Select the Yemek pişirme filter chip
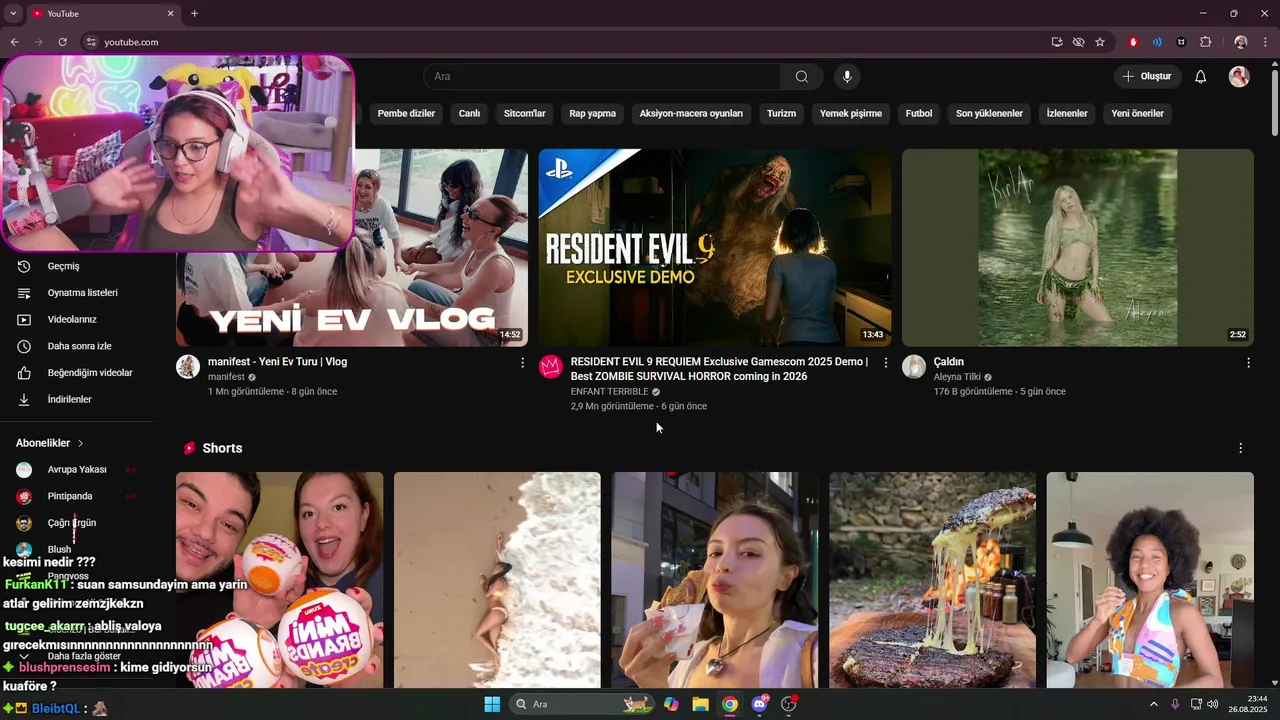Viewport: 1280px width, 720px height. (851, 113)
